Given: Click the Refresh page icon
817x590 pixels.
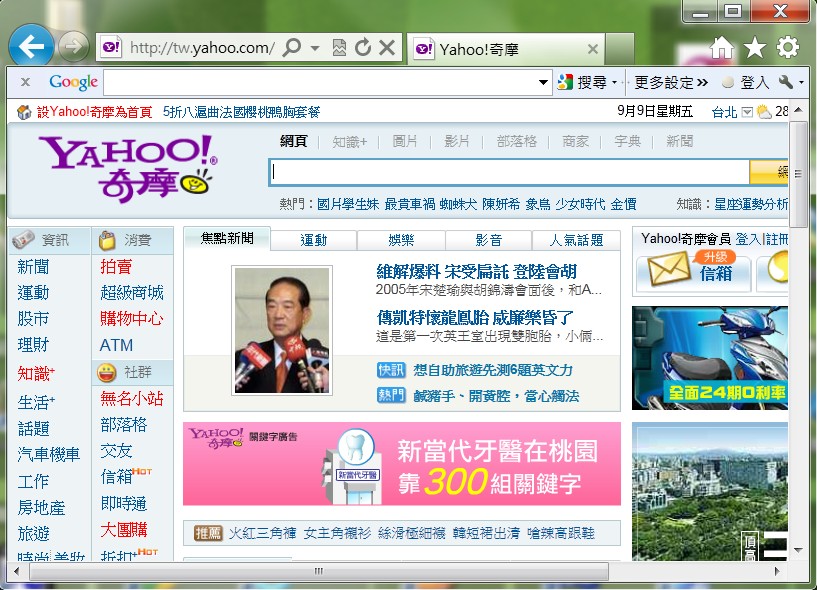Looking at the screenshot, I should click(x=363, y=47).
